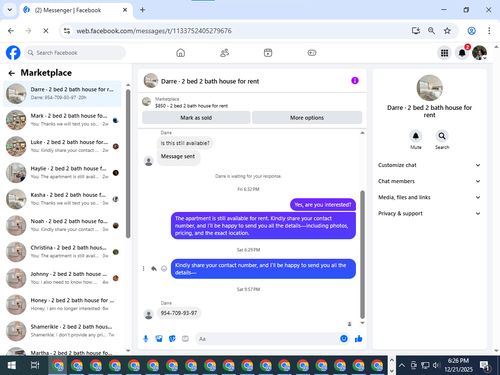Open the notifications bell in Facebook header
The width and height of the screenshot is (500, 375).
(462, 53)
